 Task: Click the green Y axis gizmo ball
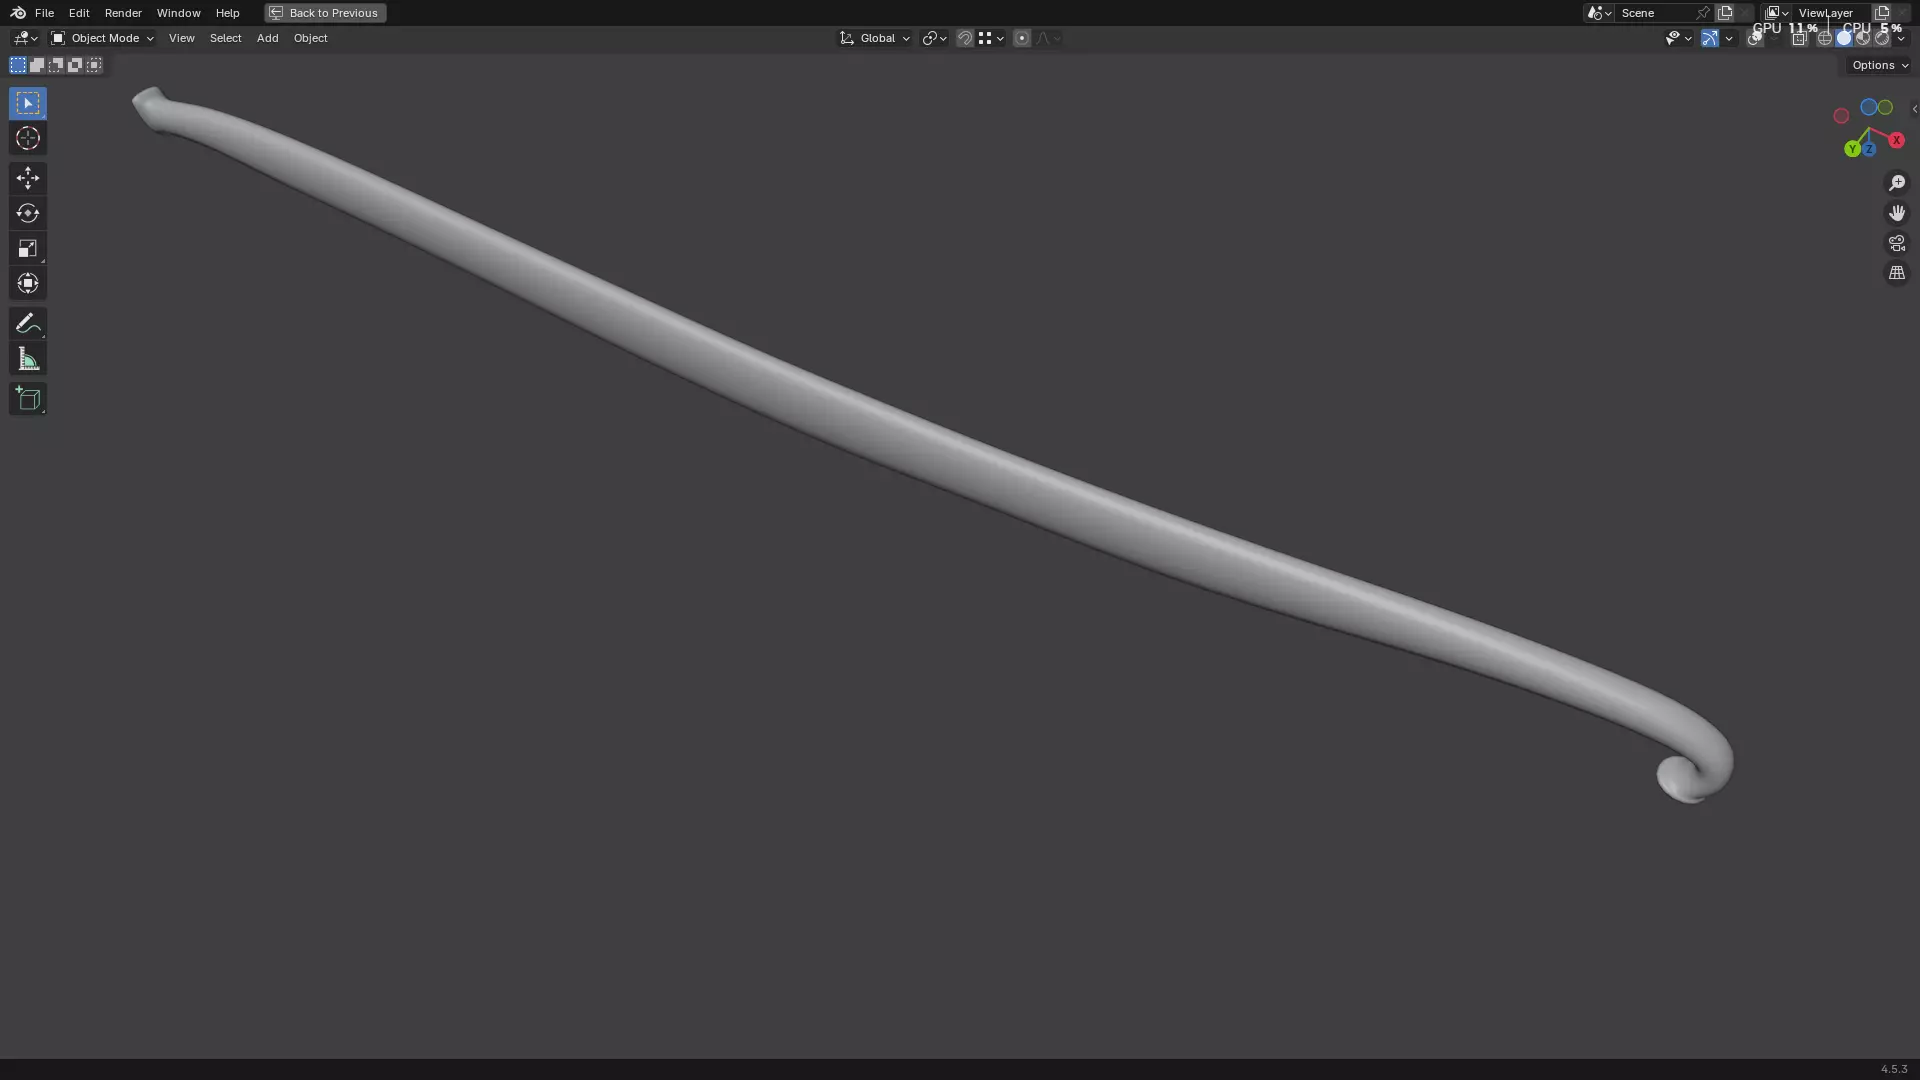[x=1852, y=149]
